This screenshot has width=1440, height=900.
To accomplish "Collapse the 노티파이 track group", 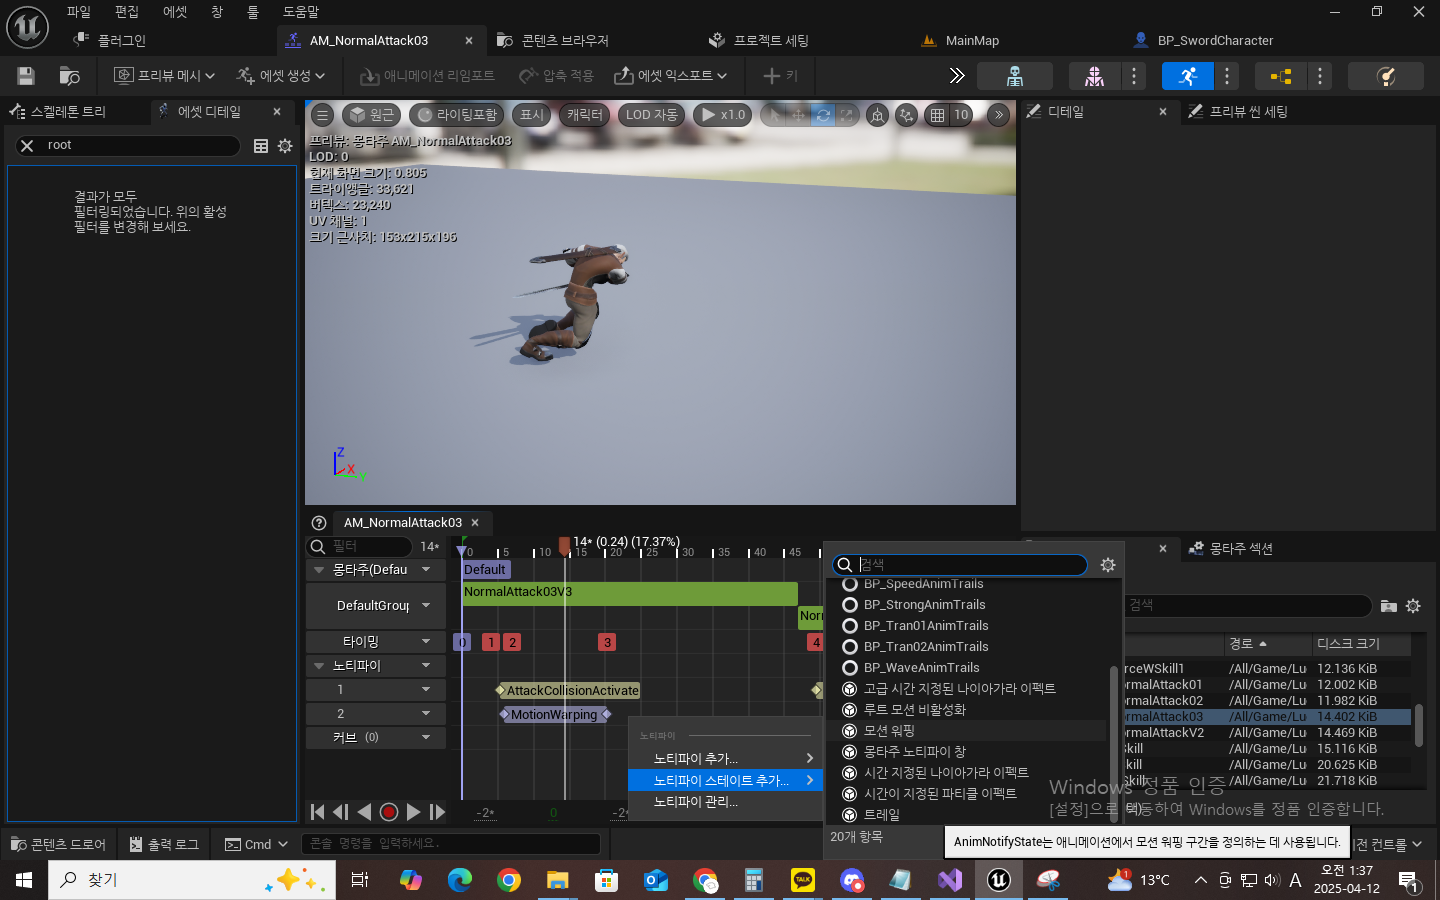I will click(x=319, y=666).
